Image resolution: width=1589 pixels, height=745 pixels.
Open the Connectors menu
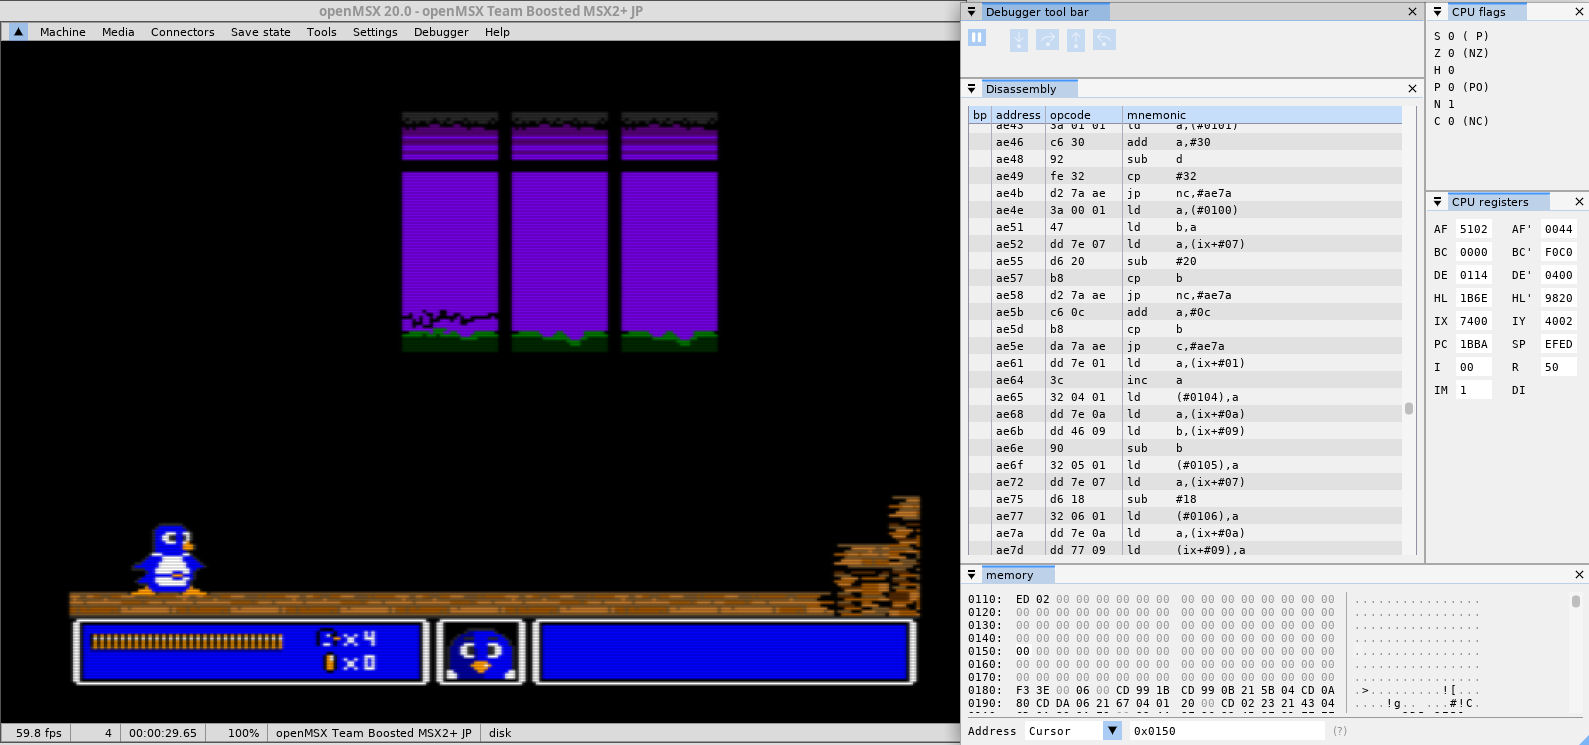coord(183,32)
